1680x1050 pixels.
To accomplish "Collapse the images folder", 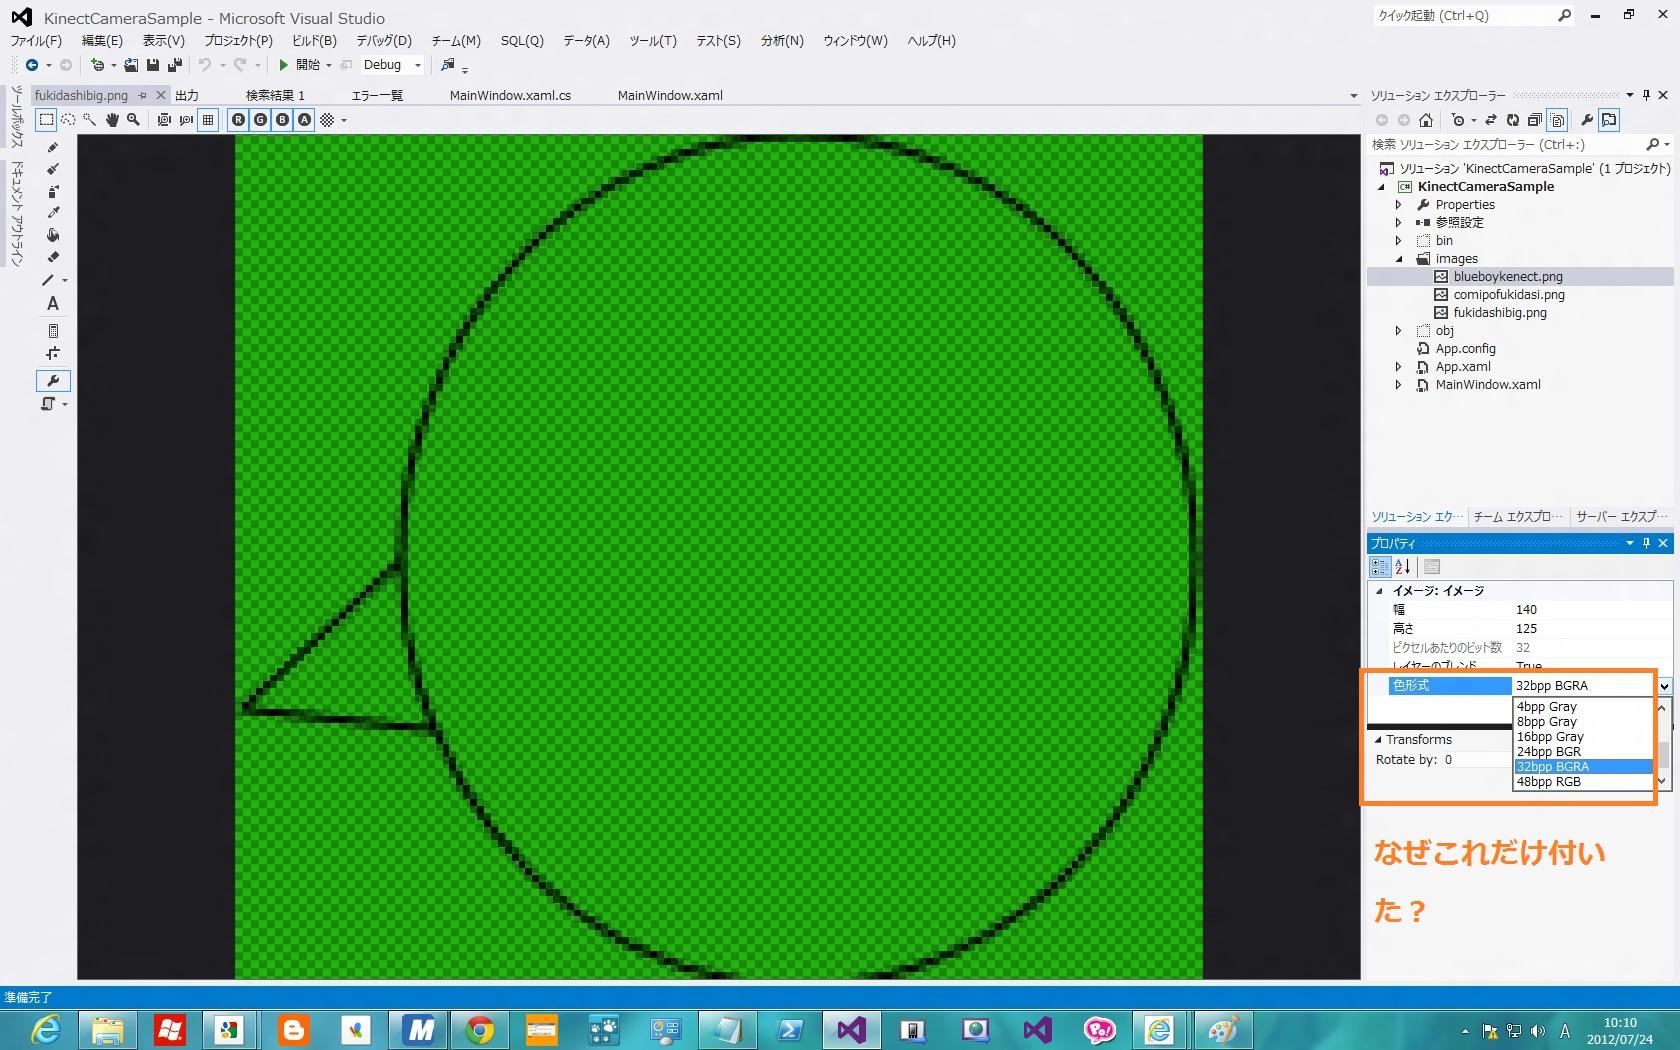I will tap(1399, 259).
